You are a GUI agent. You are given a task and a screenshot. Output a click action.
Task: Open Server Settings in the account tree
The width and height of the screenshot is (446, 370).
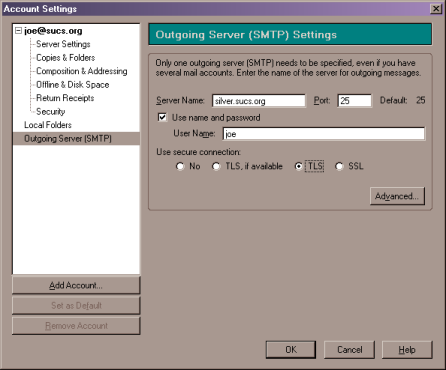pos(63,44)
